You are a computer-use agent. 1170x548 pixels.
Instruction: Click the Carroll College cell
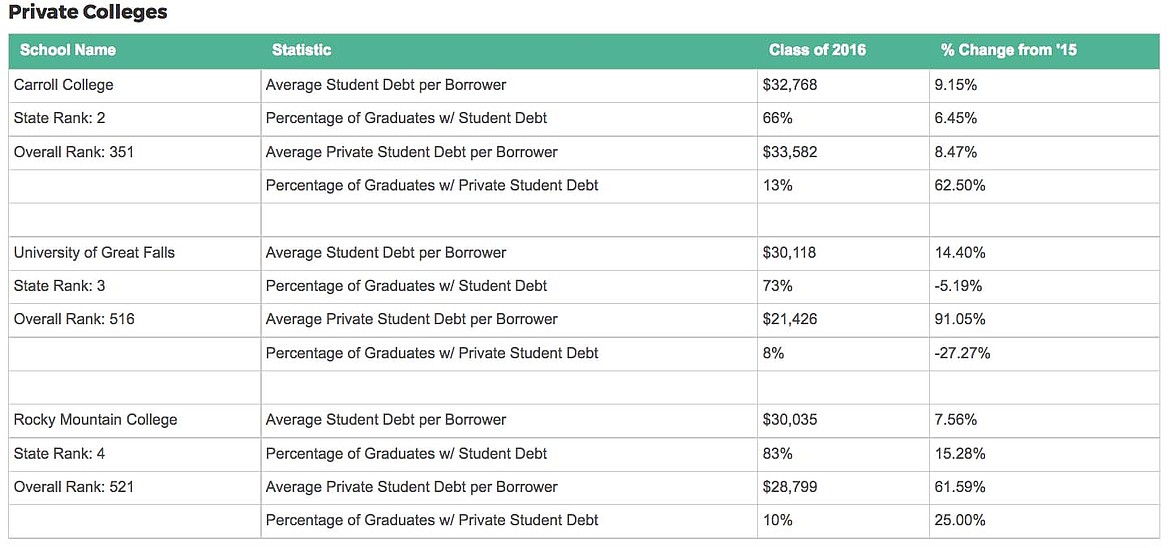point(64,85)
